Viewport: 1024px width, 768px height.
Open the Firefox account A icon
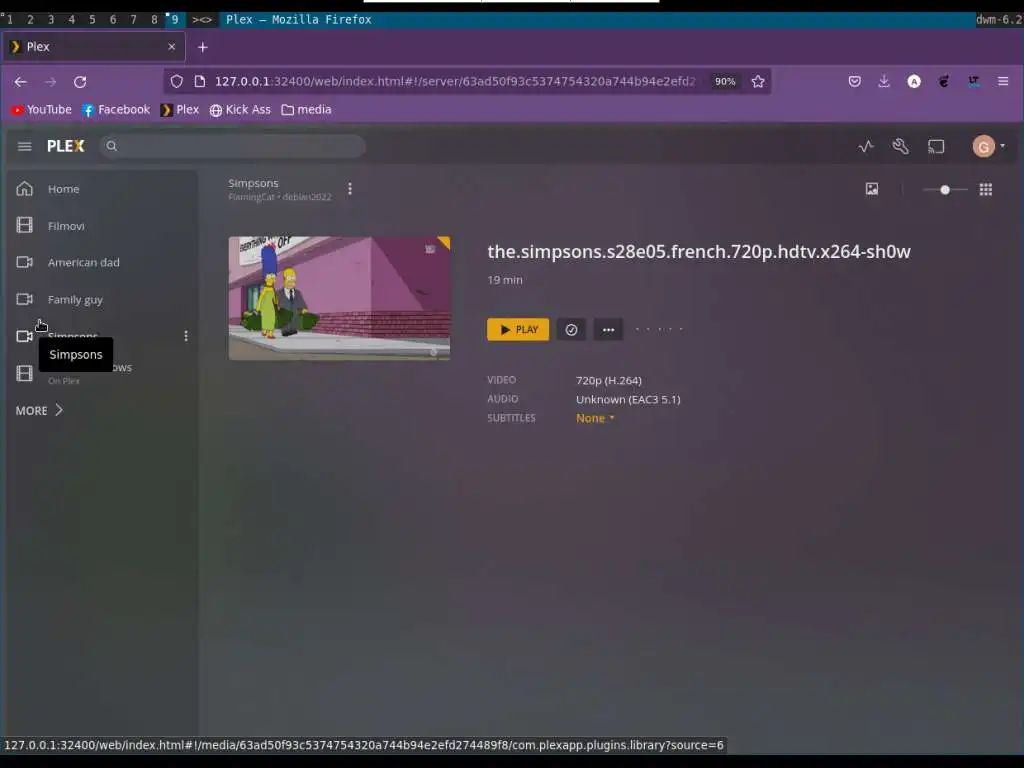pos(914,82)
